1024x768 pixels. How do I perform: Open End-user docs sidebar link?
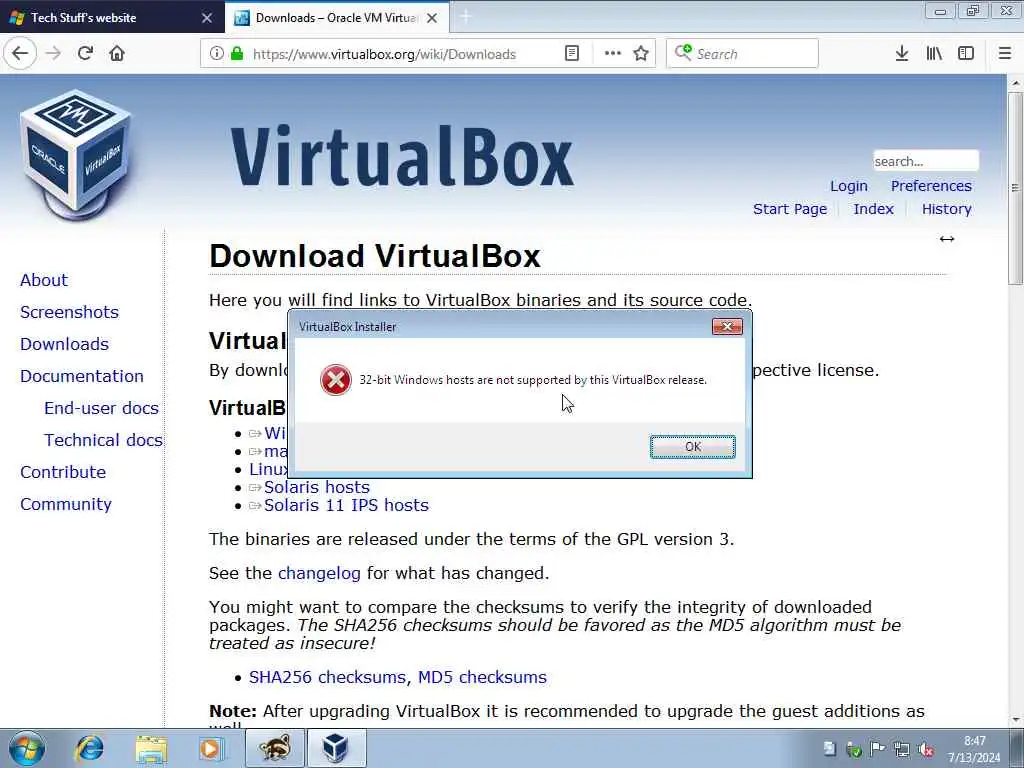pos(101,408)
